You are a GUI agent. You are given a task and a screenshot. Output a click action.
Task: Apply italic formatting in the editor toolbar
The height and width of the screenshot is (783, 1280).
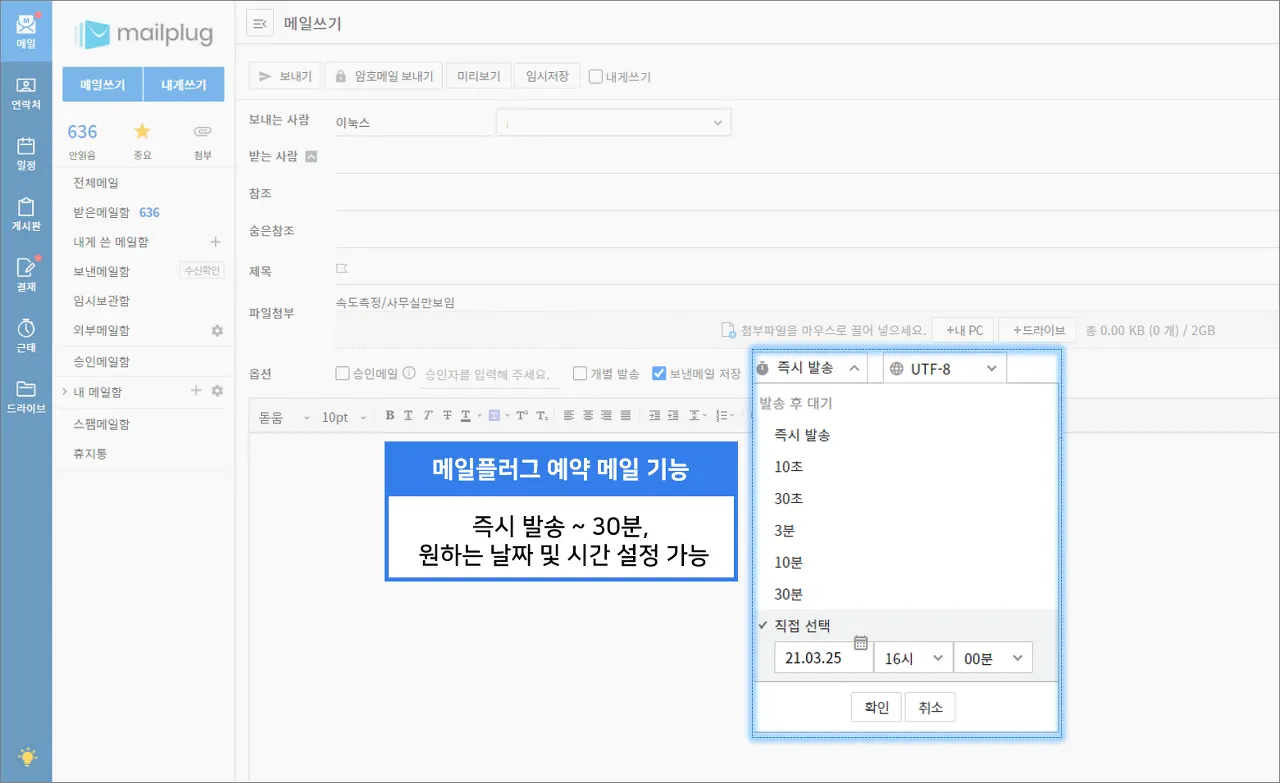coord(428,416)
